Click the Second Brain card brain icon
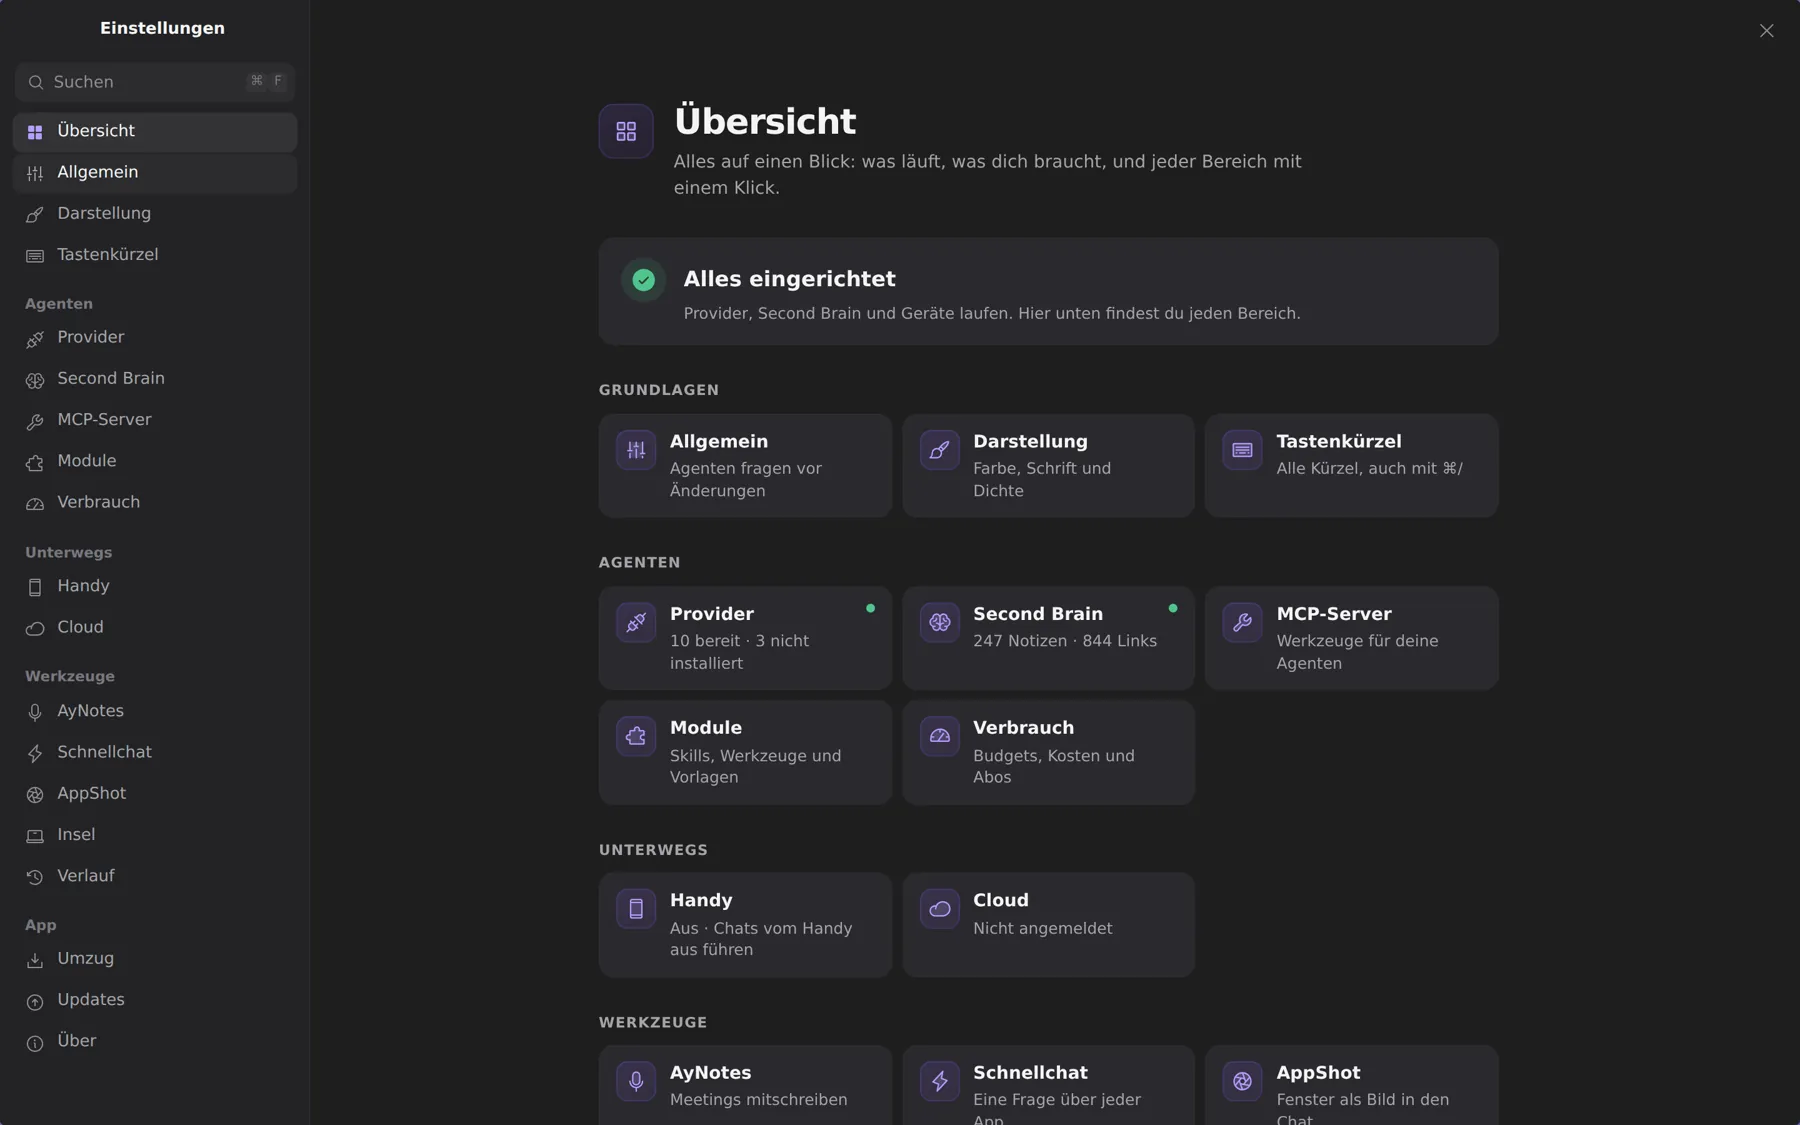1800x1125 pixels. click(x=940, y=622)
